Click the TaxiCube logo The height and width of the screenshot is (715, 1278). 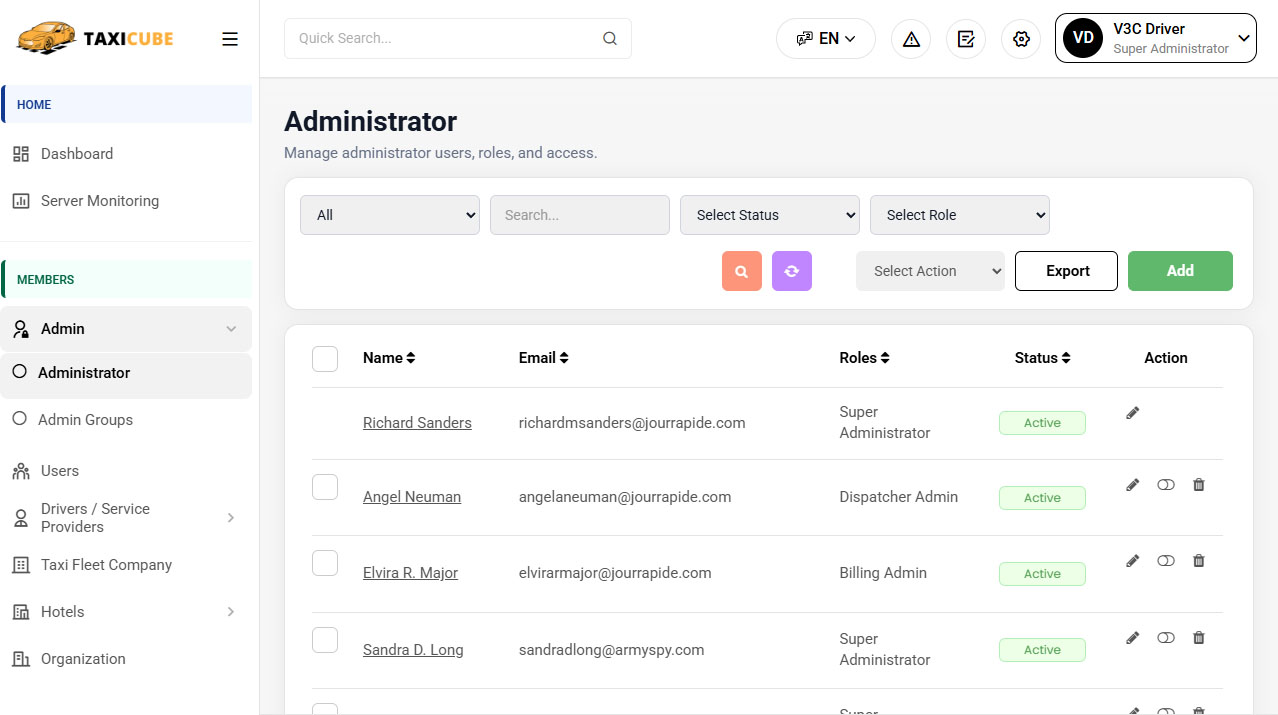point(95,38)
